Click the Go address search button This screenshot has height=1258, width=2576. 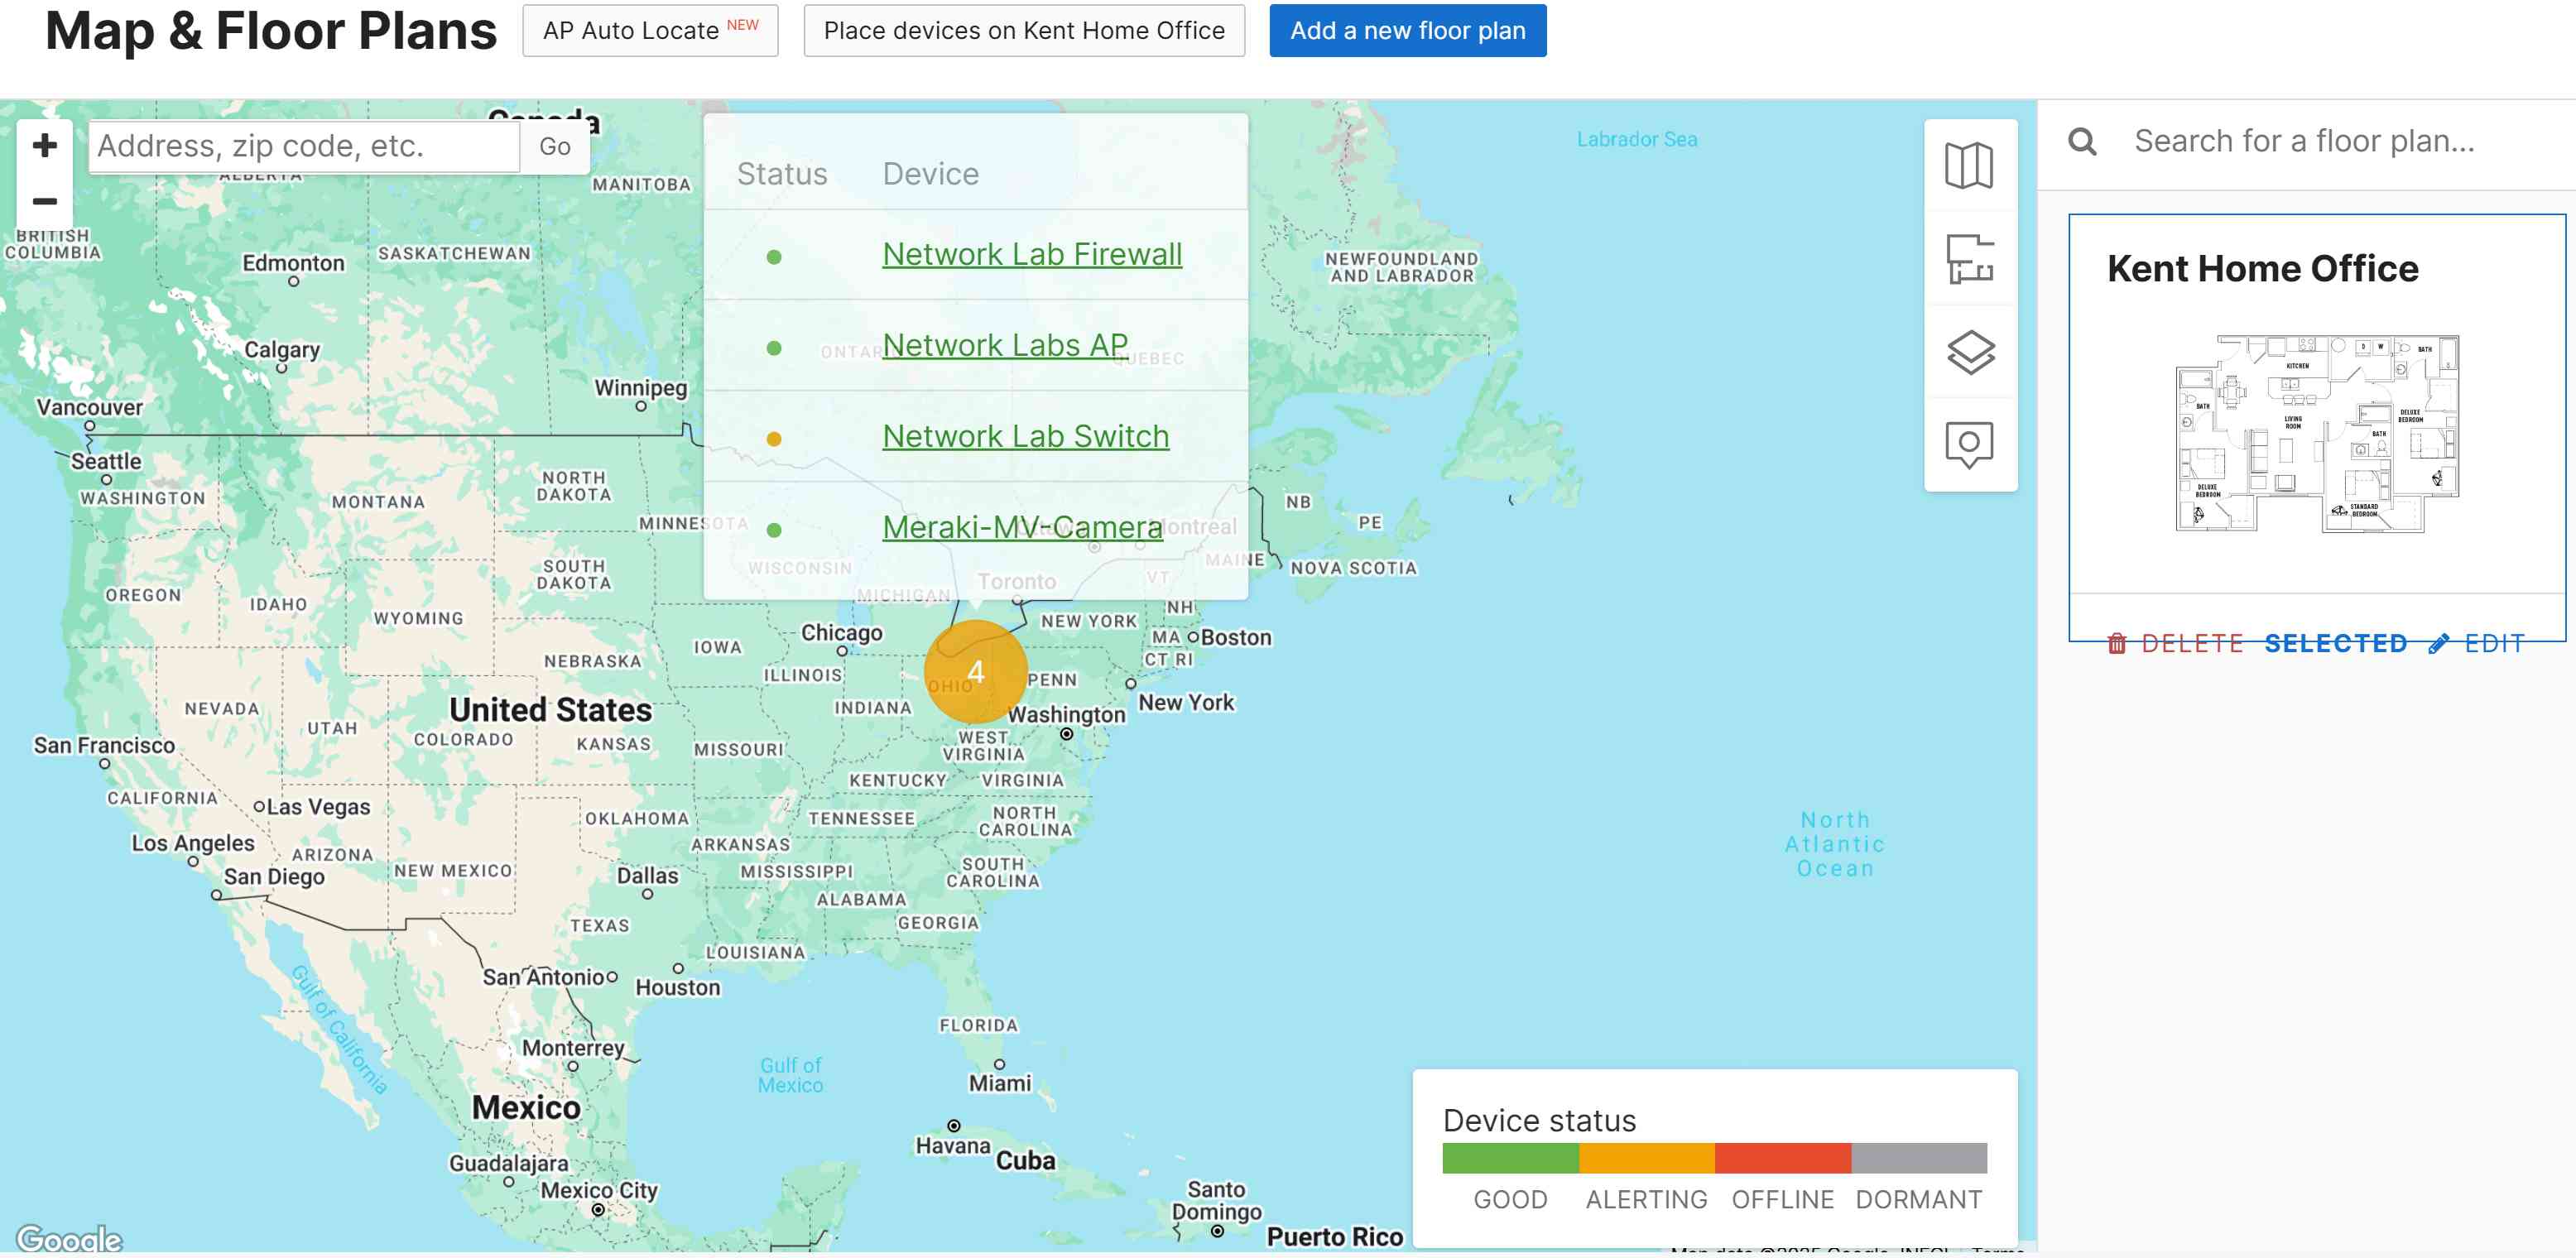click(554, 146)
